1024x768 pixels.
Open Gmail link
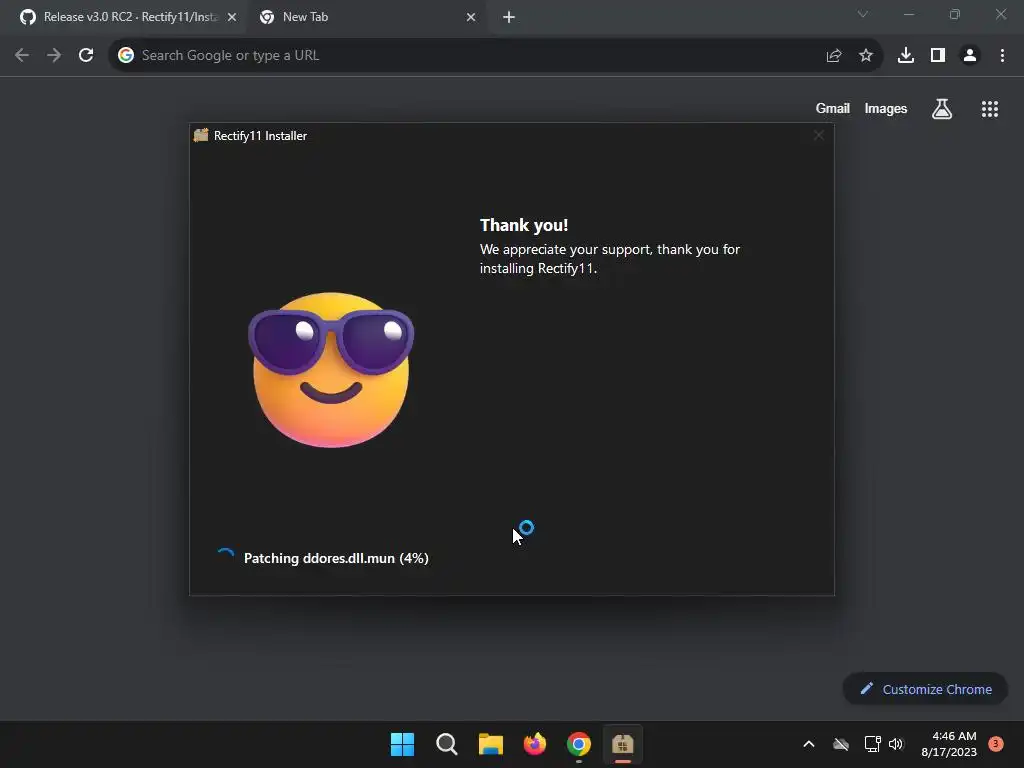[833, 108]
